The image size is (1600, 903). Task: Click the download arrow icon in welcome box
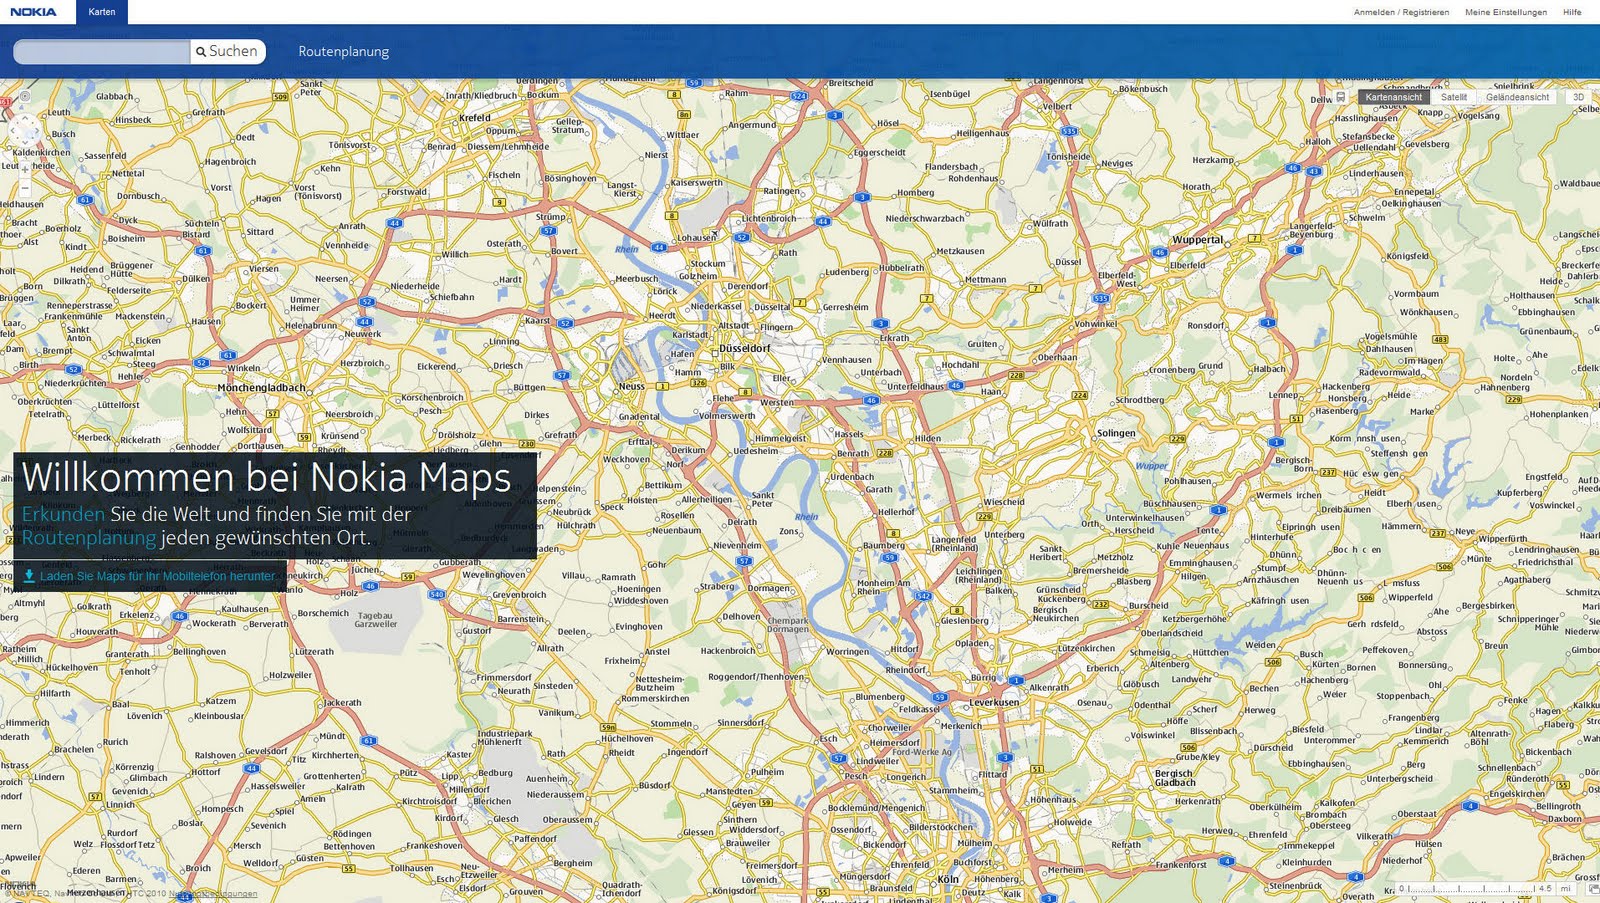click(29, 576)
